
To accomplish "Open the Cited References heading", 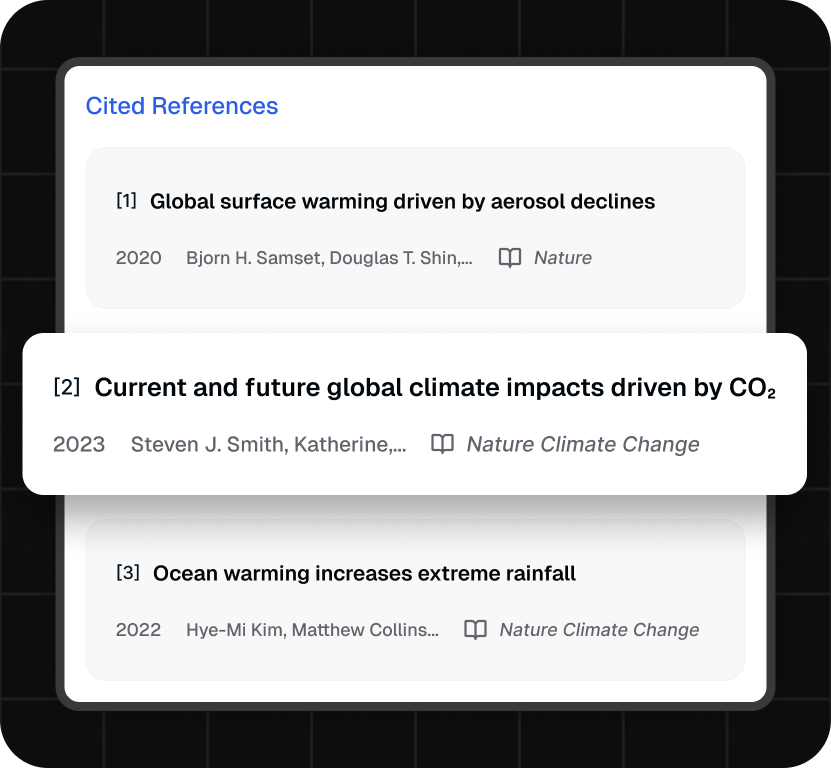I will click(x=182, y=105).
